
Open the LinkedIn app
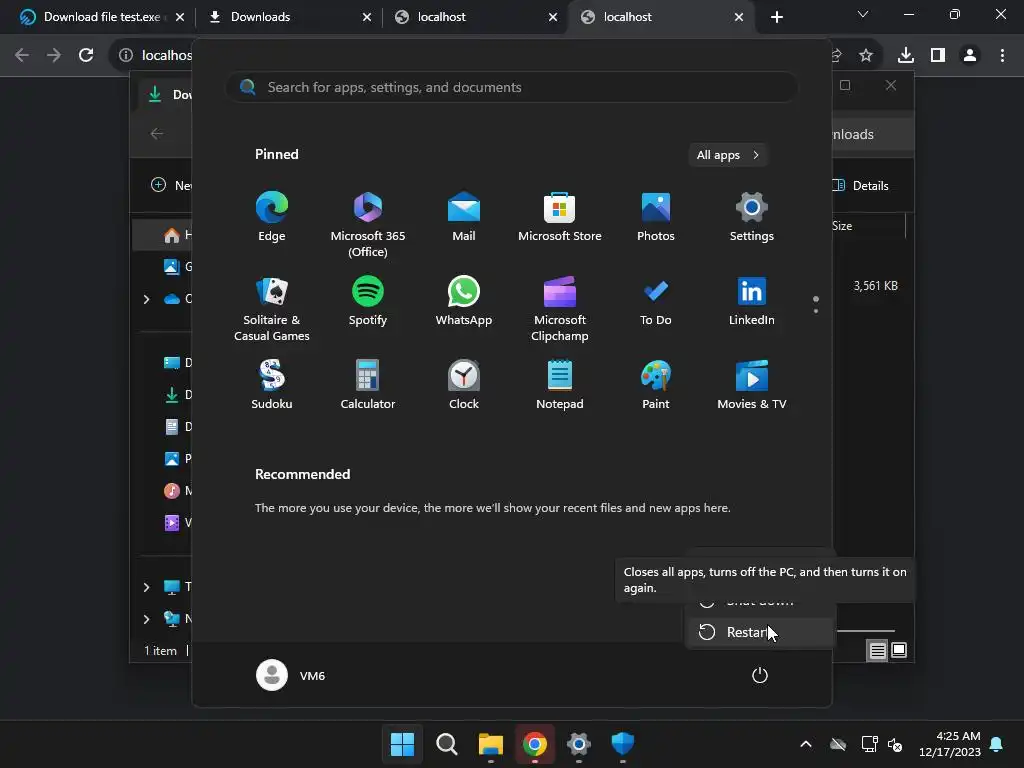tap(752, 301)
